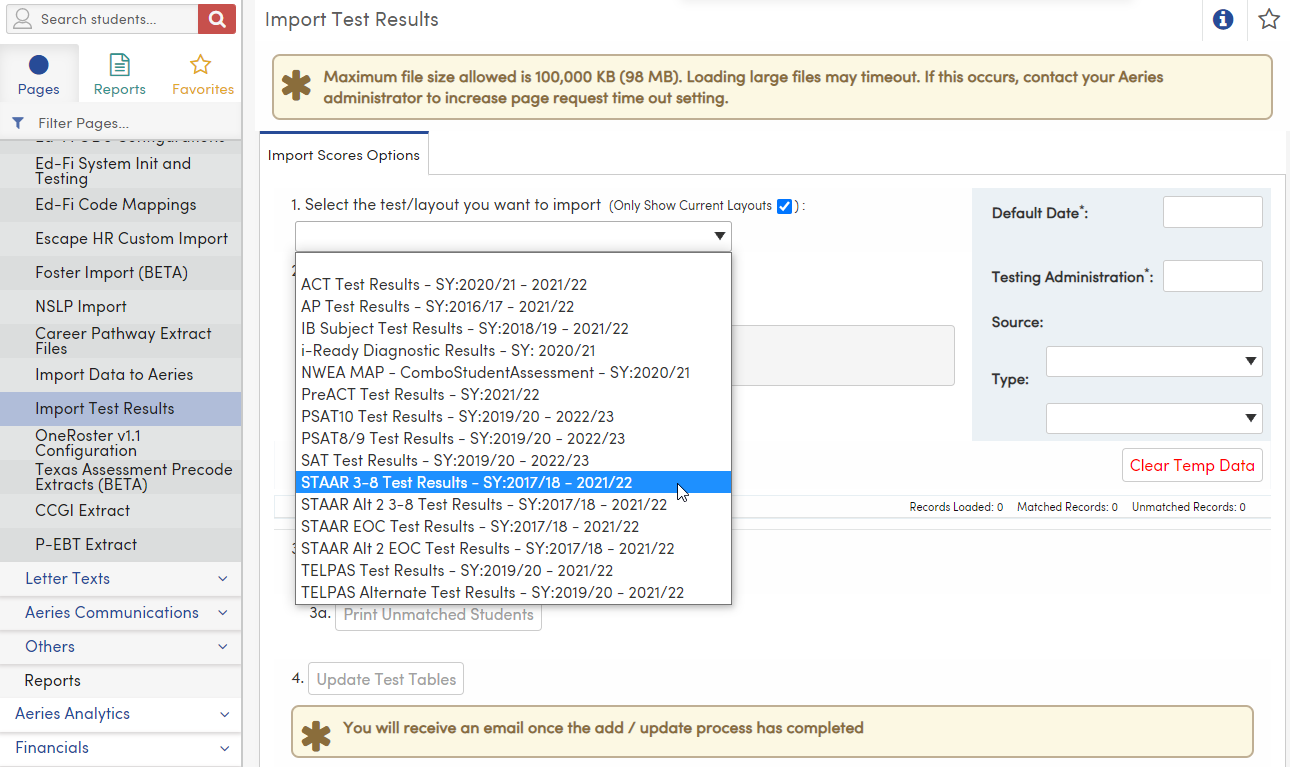Open the Reports navigation tab

click(x=120, y=76)
